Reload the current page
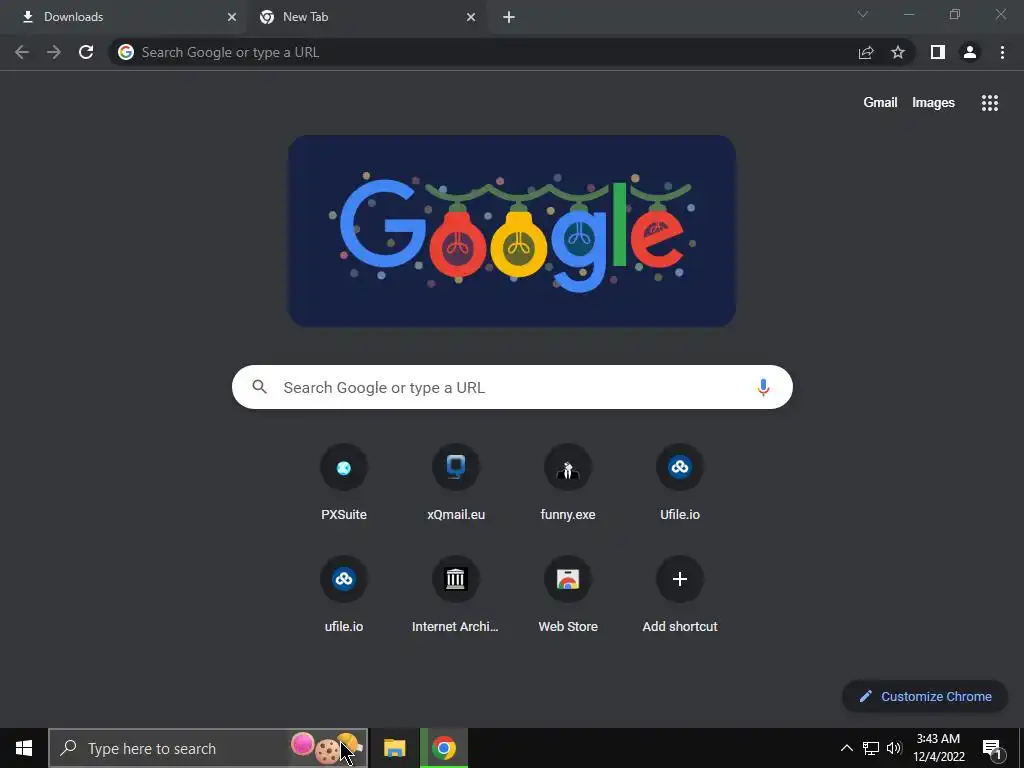This screenshot has height=768, width=1024. point(86,52)
